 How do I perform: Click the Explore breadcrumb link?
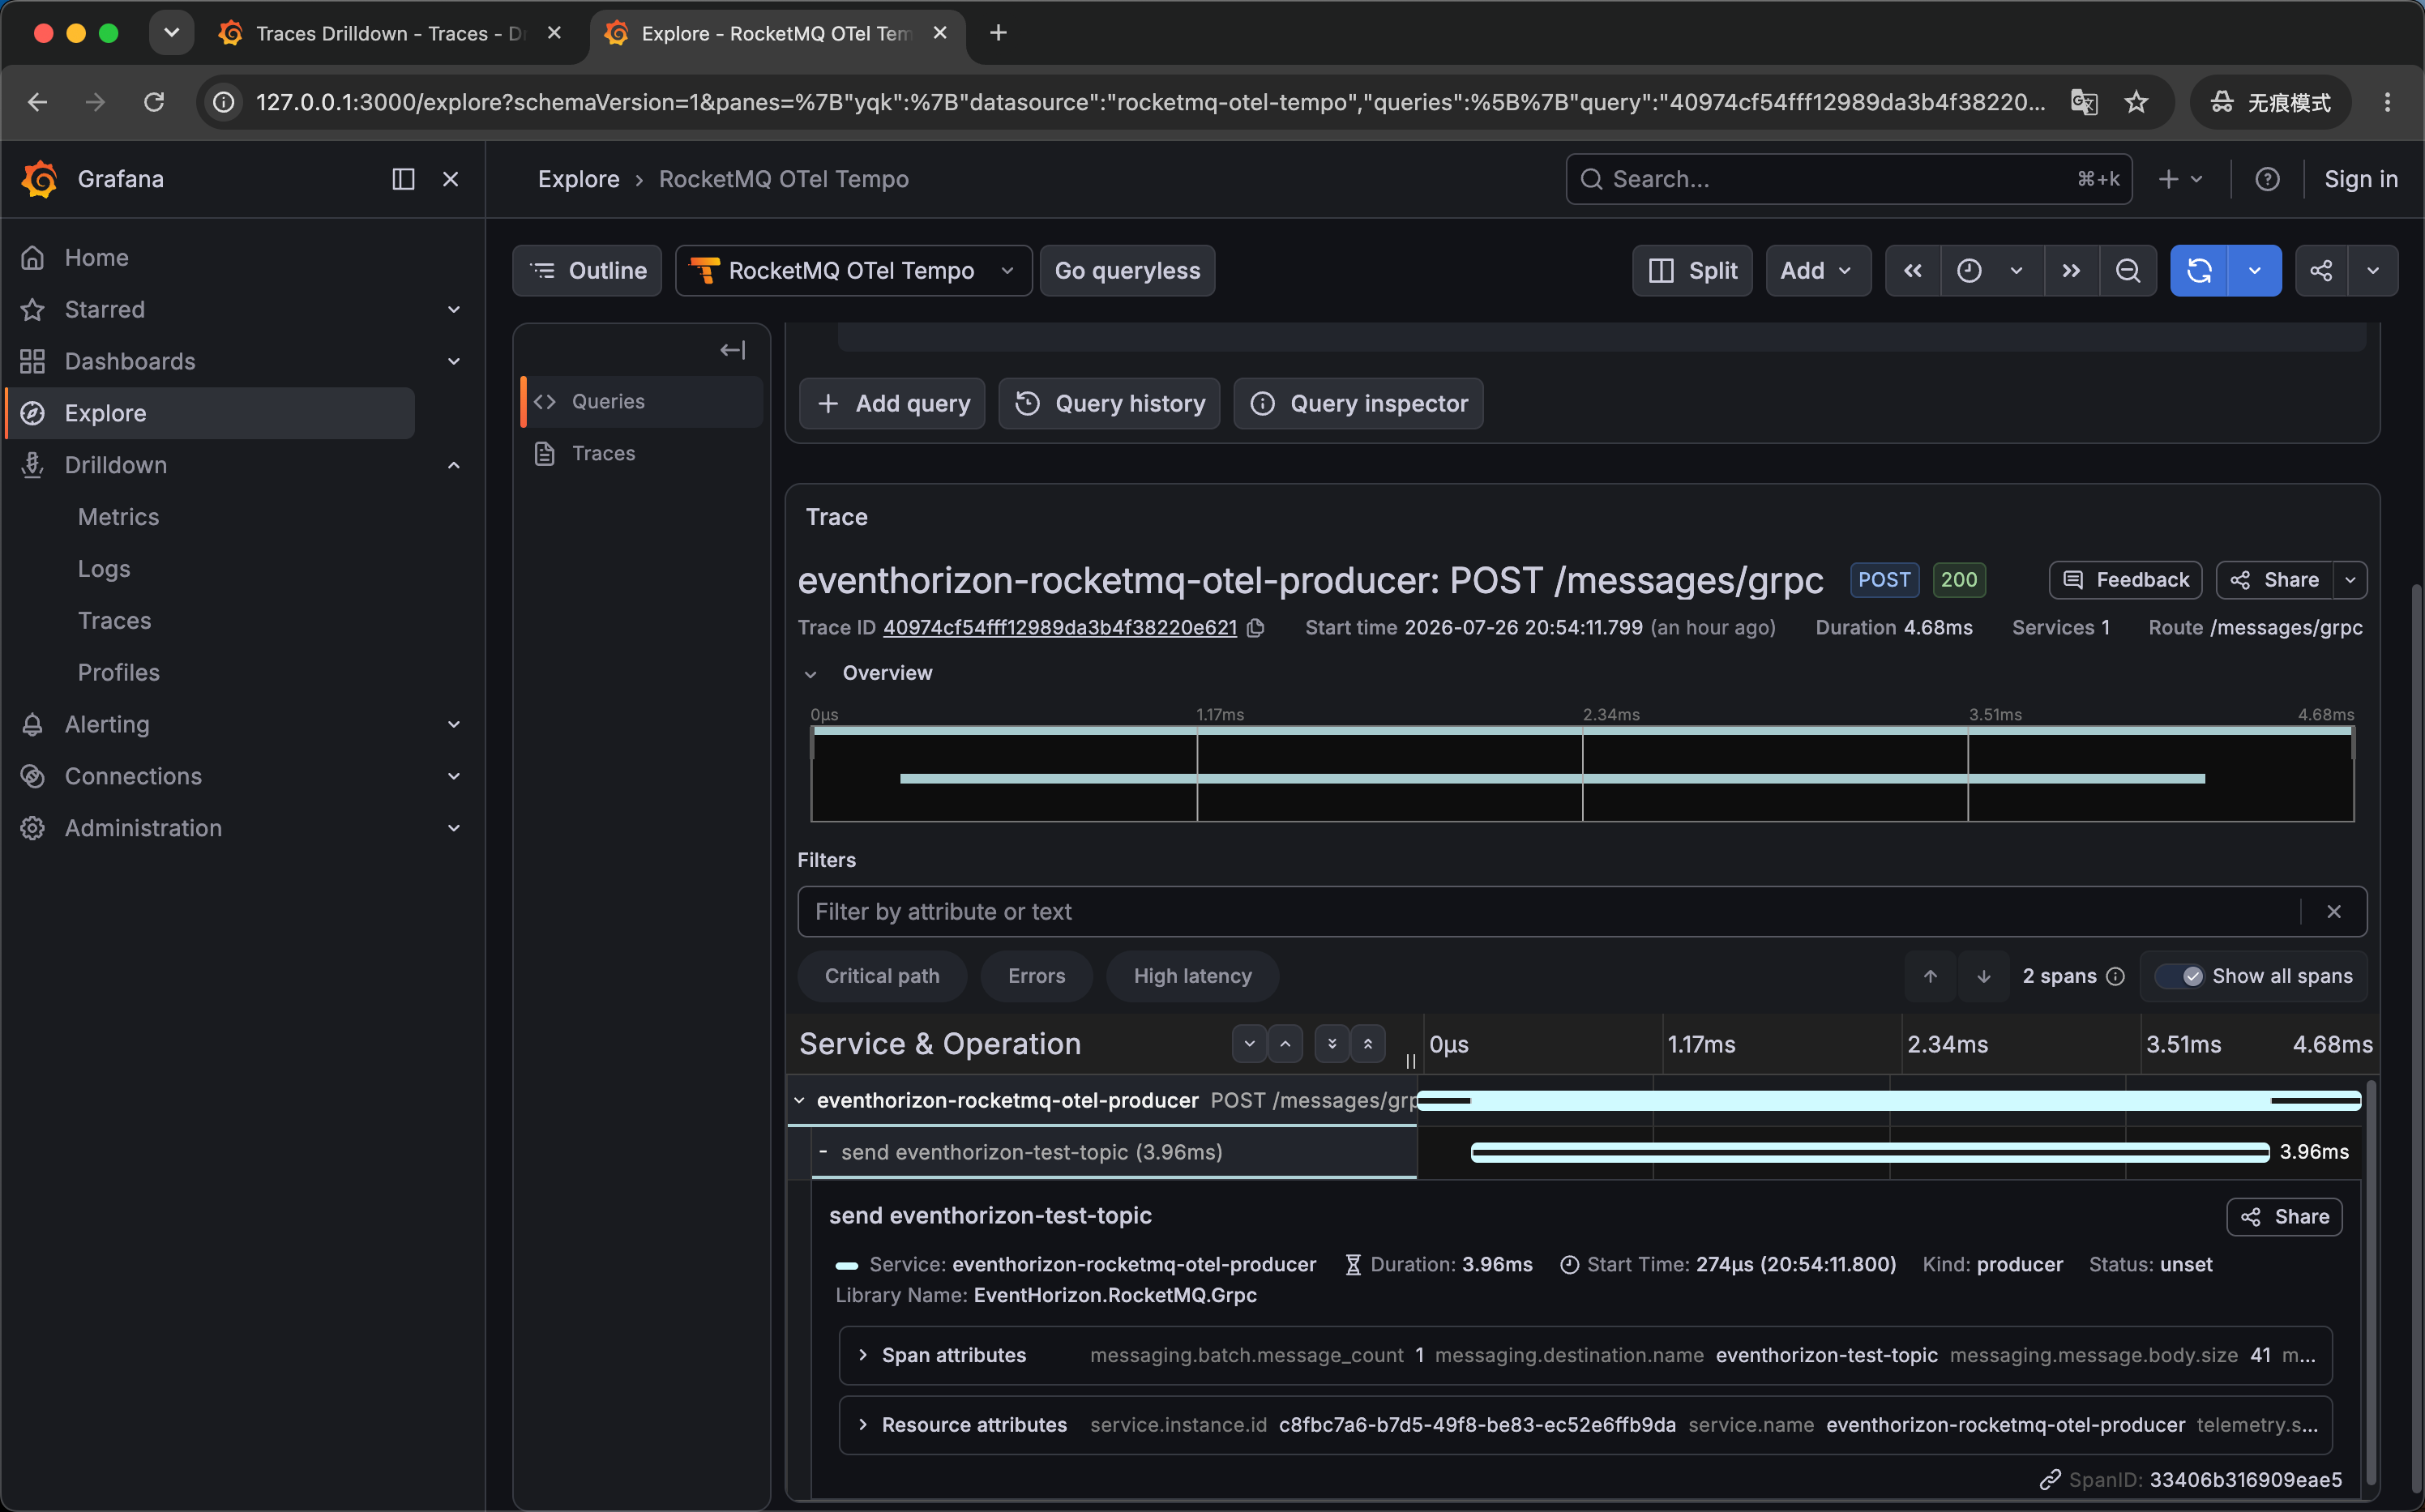(x=578, y=179)
